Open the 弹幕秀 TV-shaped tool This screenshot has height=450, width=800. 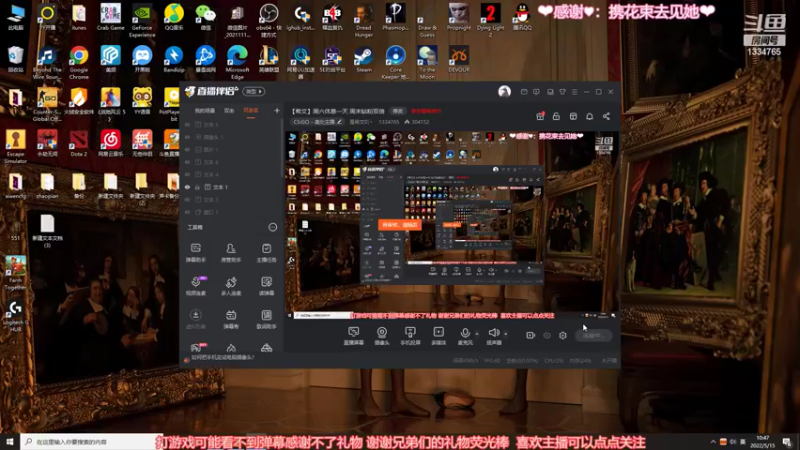tap(231, 319)
